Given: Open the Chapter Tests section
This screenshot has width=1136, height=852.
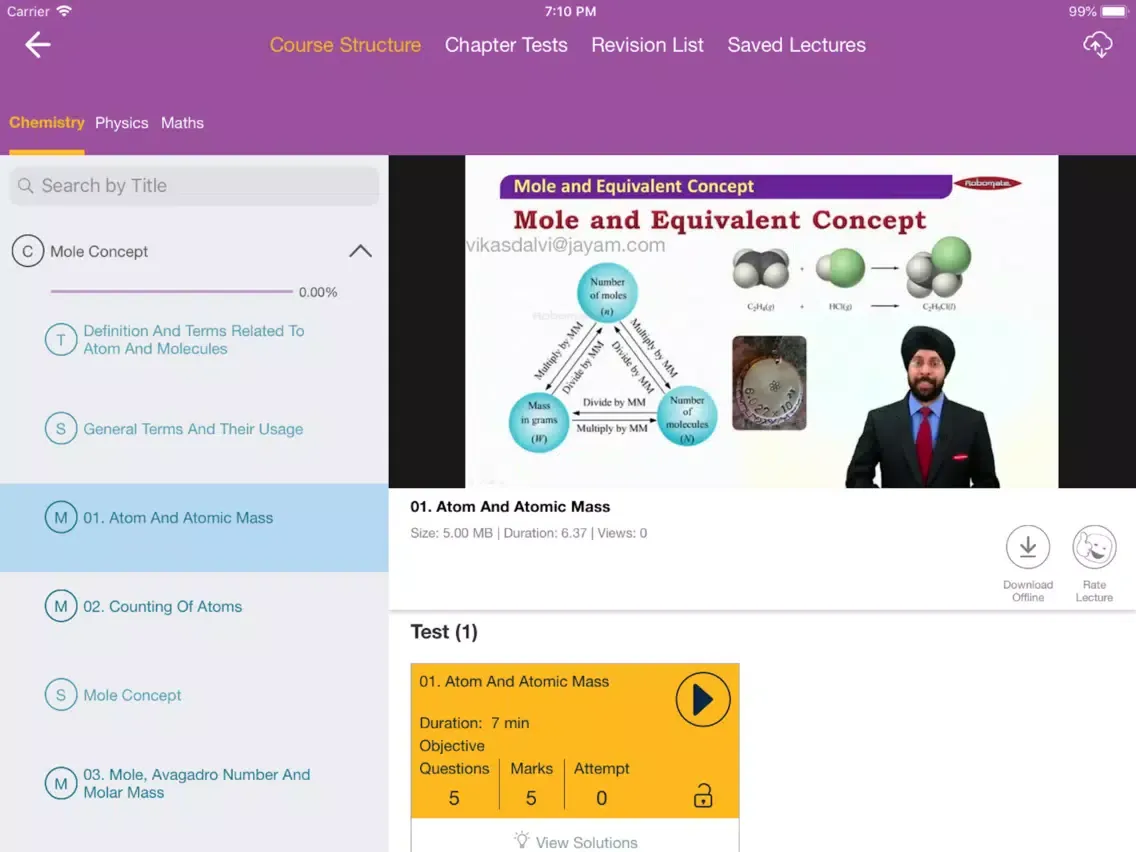Looking at the screenshot, I should (x=506, y=45).
